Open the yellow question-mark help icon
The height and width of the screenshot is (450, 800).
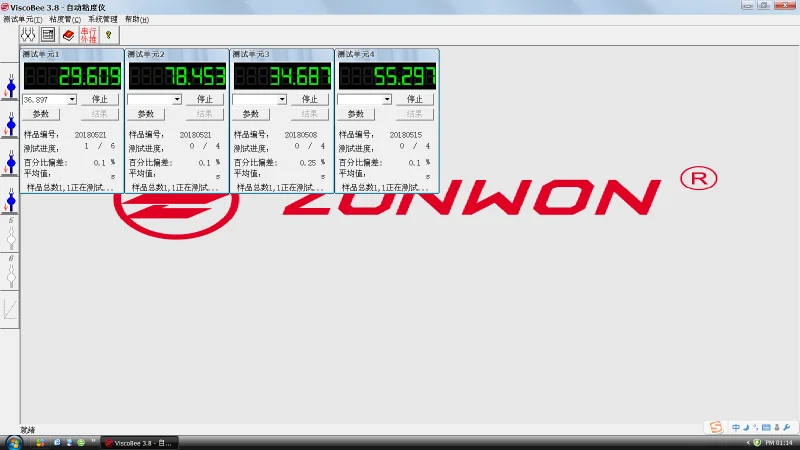(x=109, y=35)
